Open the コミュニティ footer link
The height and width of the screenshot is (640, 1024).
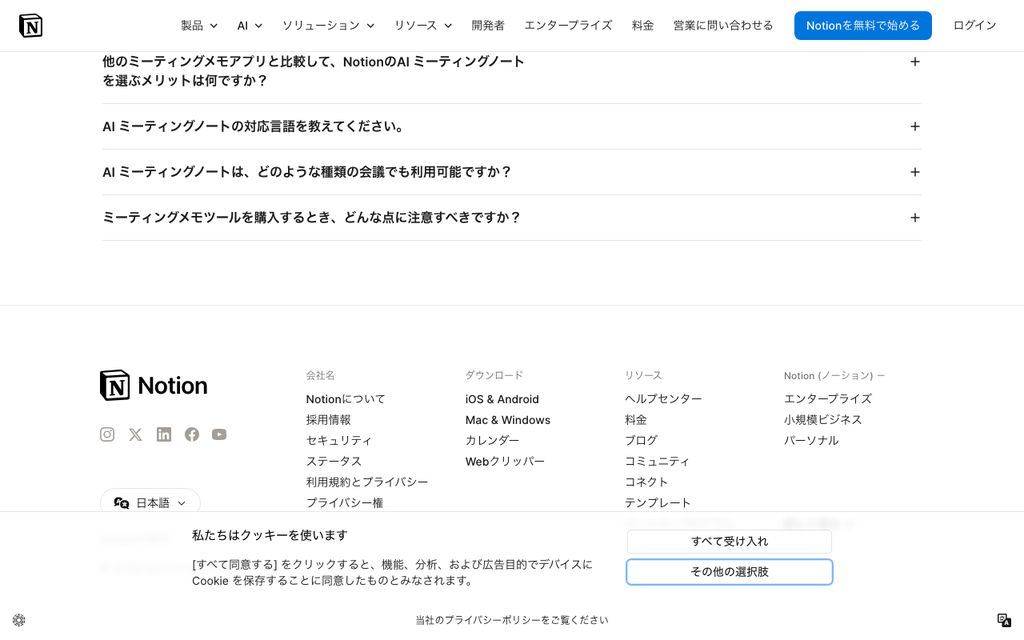(657, 461)
